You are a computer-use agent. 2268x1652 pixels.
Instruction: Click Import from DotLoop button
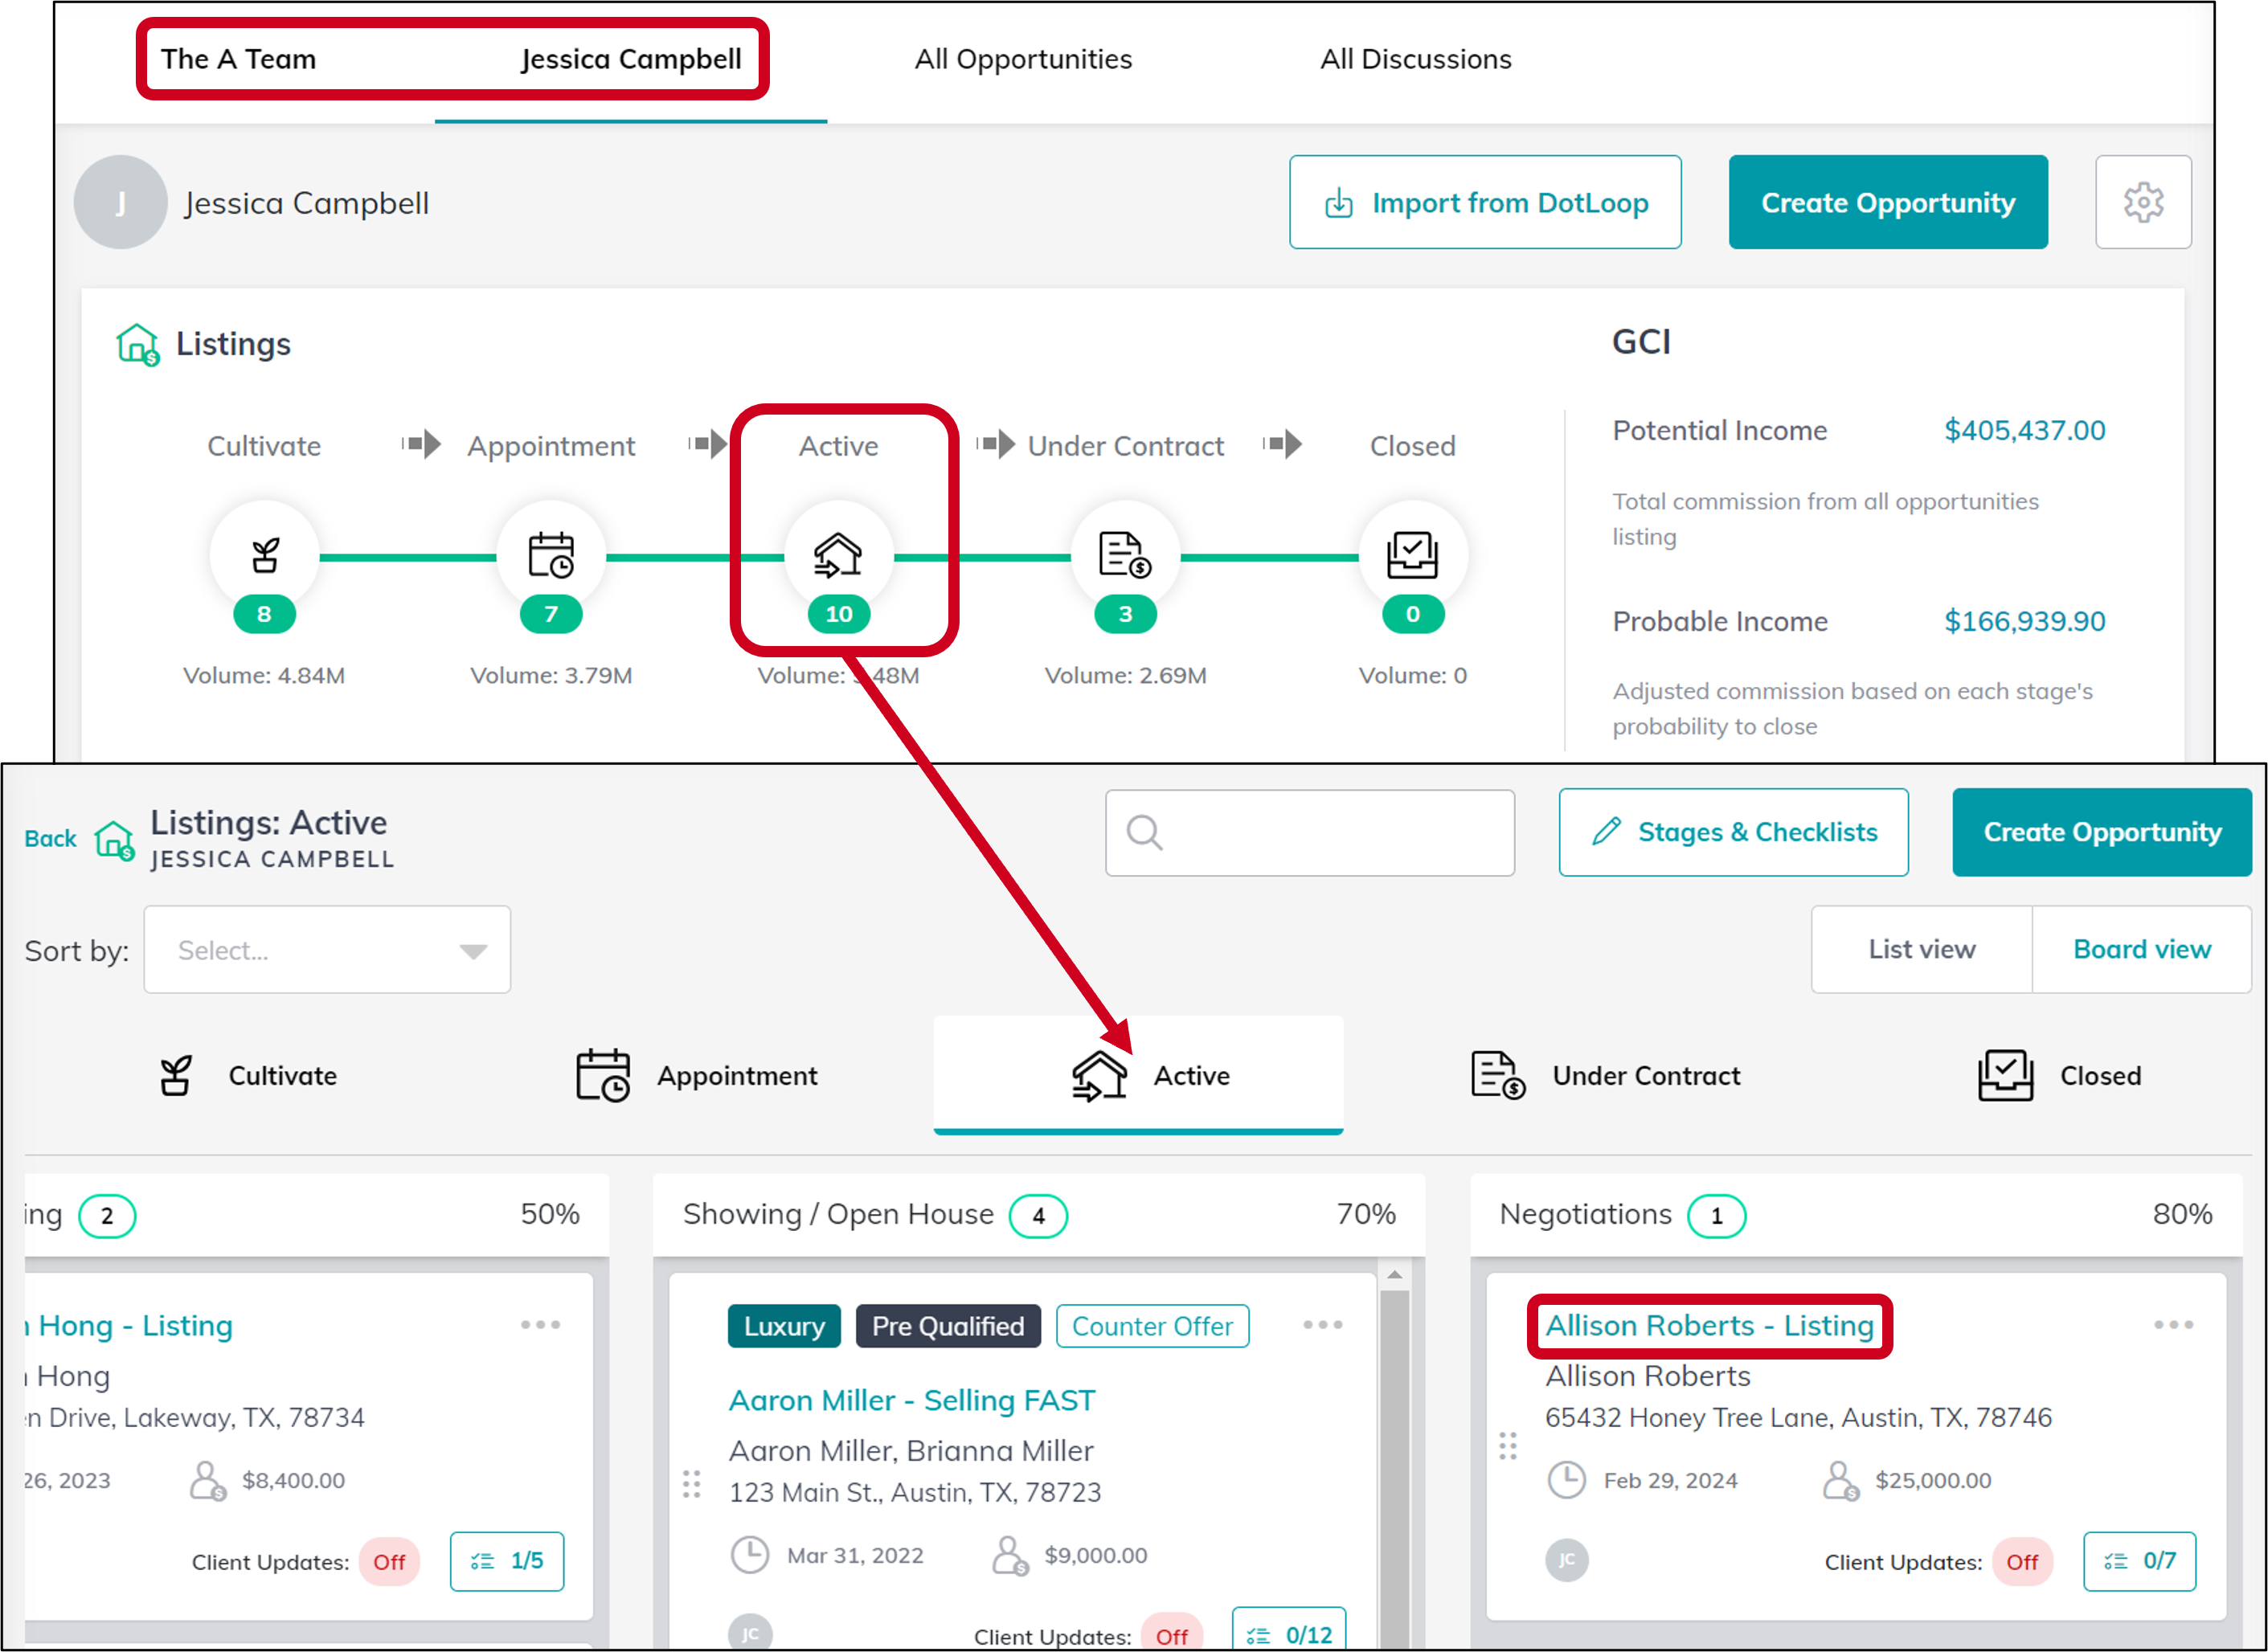(x=1485, y=202)
